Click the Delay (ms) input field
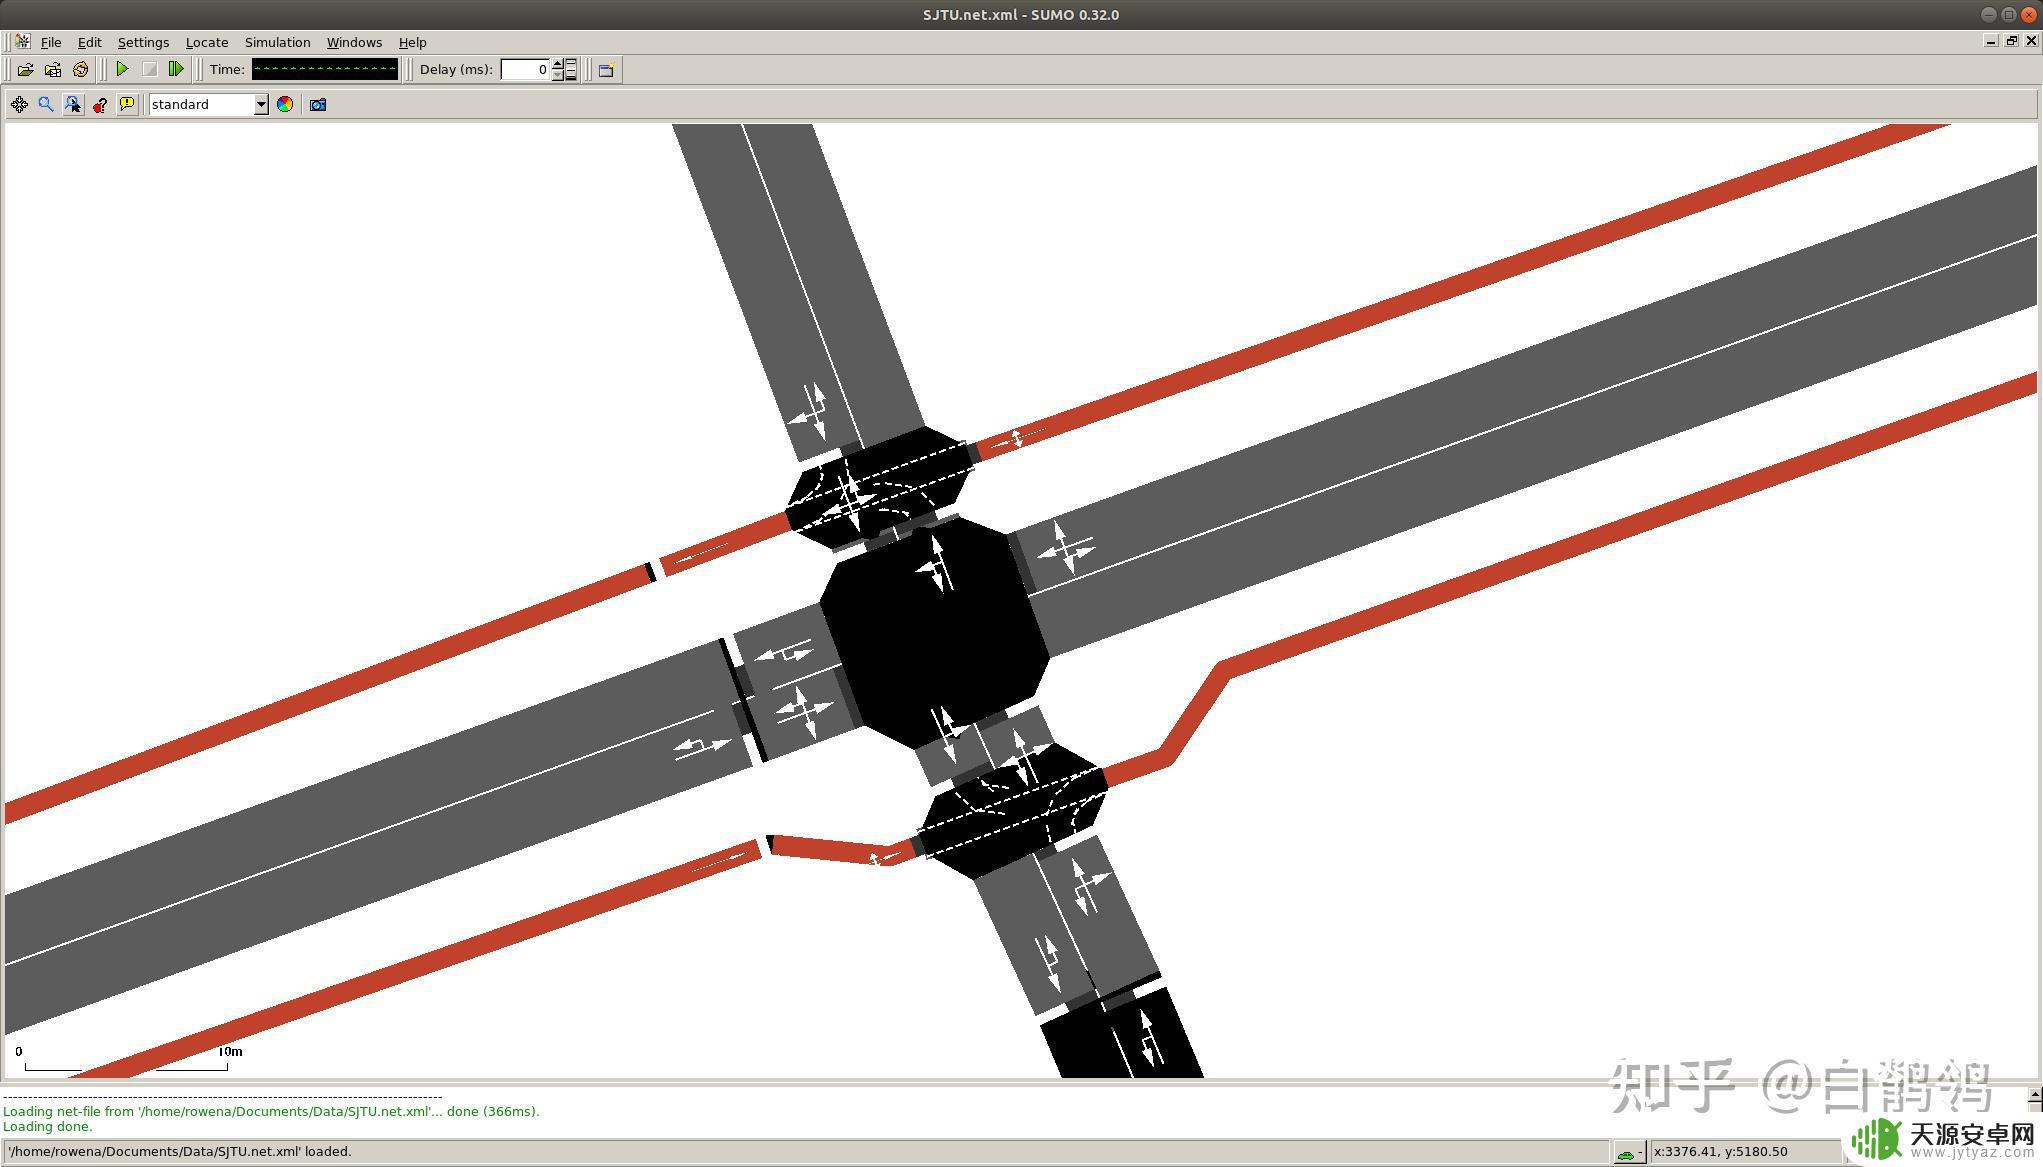 point(525,69)
